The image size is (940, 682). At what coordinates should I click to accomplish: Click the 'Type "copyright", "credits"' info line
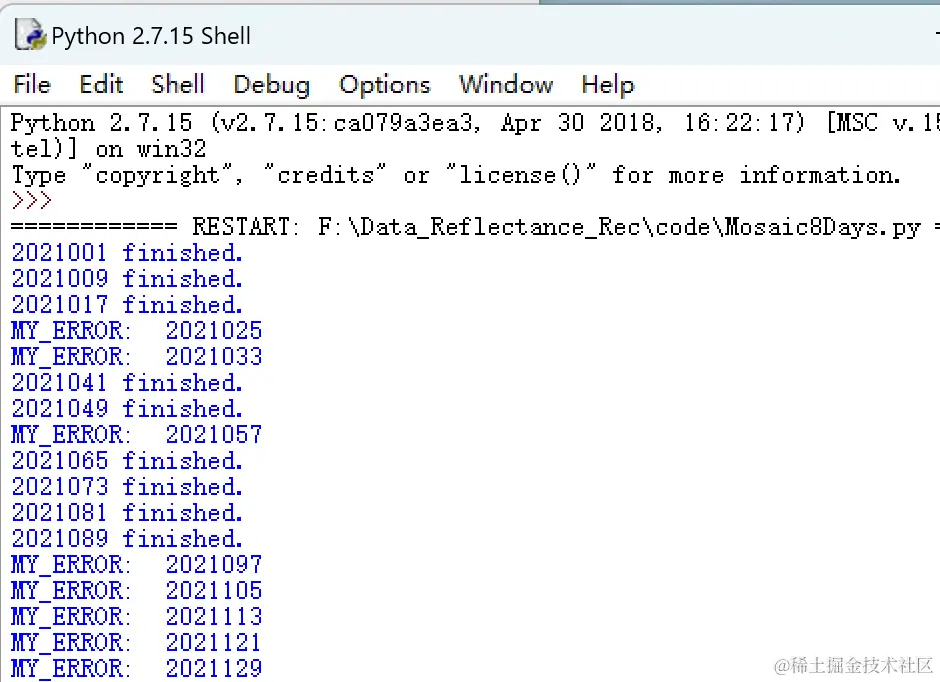pyautogui.click(x=456, y=175)
